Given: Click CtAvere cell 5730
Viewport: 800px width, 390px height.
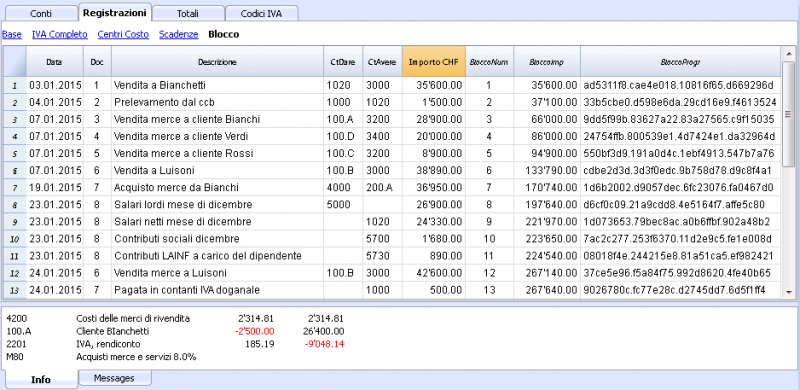Looking at the screenshot, I should point(382,256).
